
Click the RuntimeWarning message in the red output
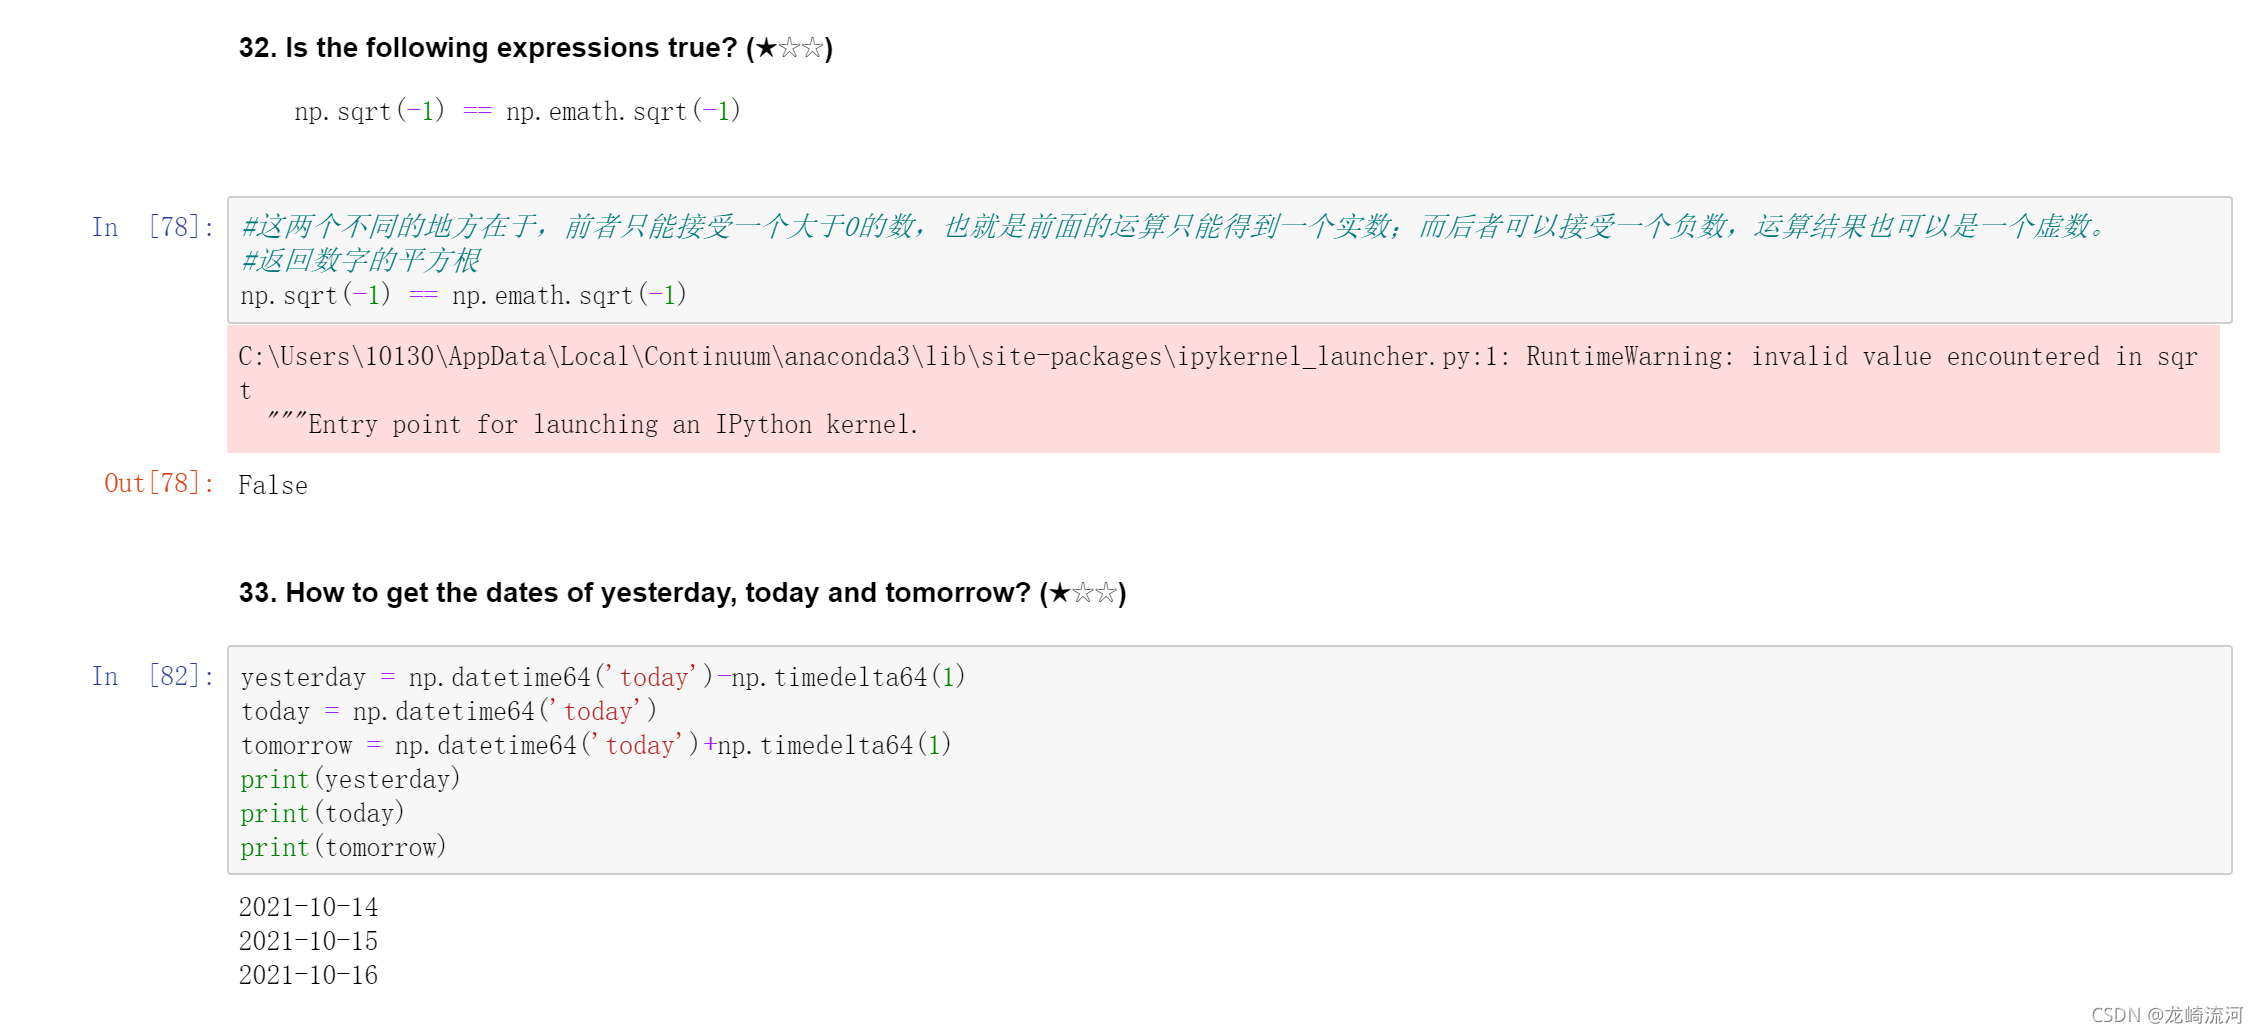[x=1217, y=373]
